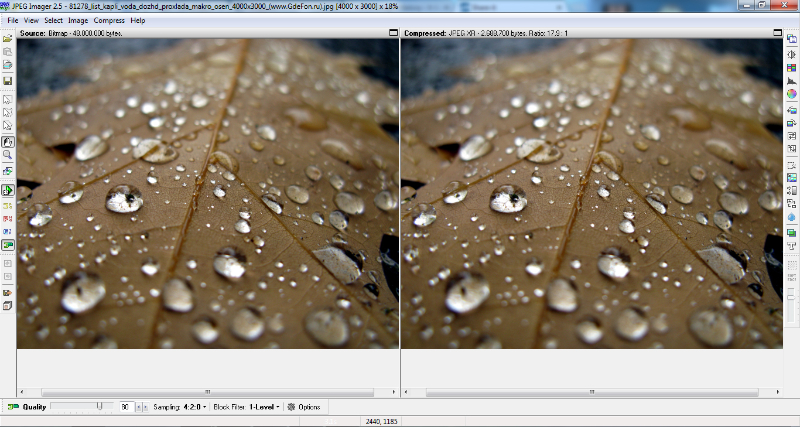Open the File menu
This screenshot has height=427, width=800.
click(x=13, y=20)
